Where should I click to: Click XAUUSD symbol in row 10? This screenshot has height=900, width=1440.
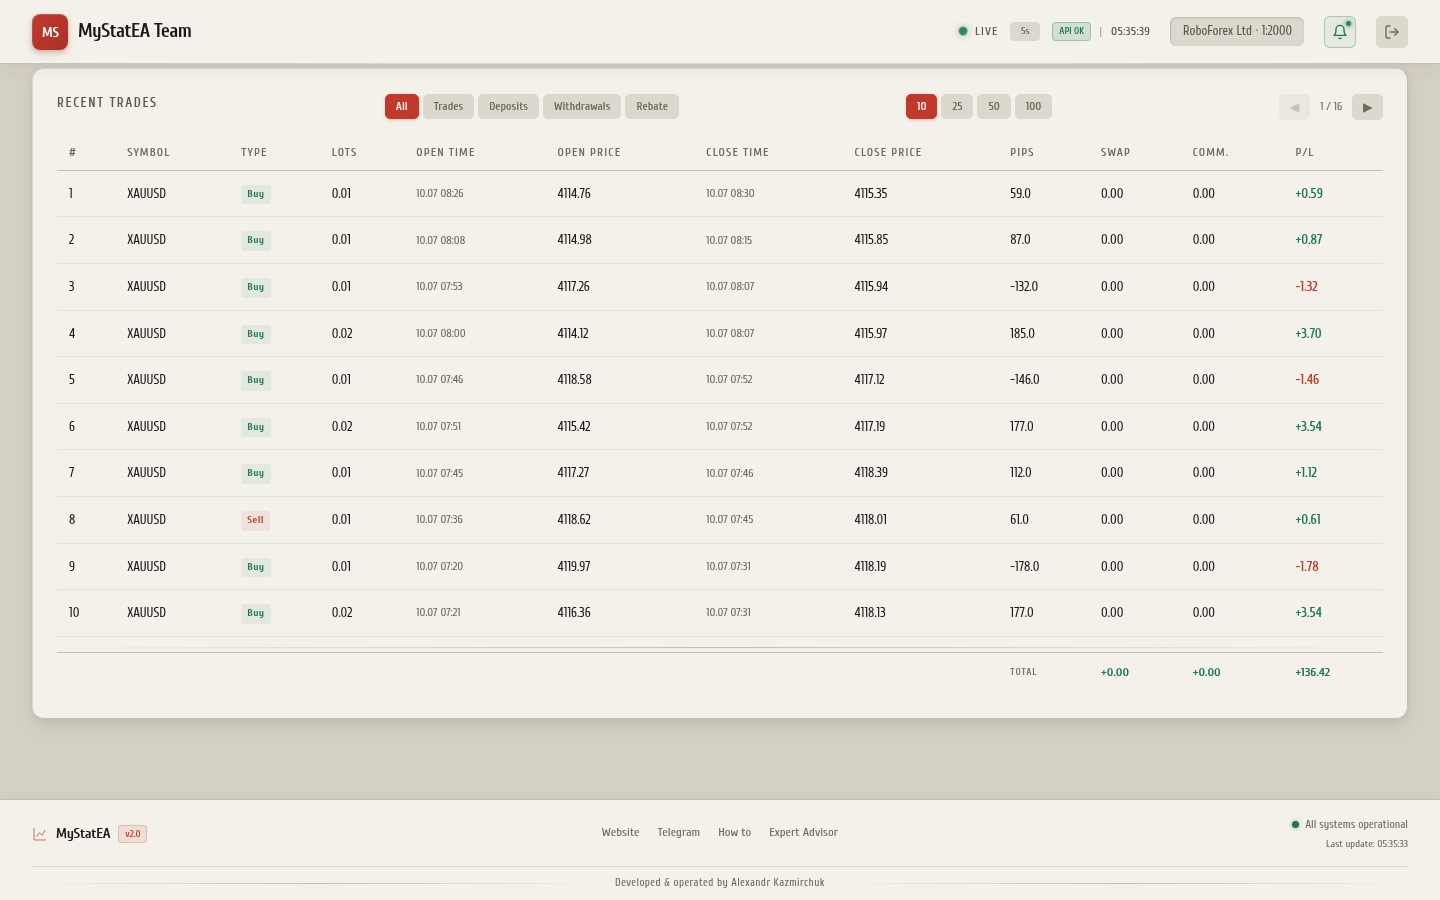[146, 613]
